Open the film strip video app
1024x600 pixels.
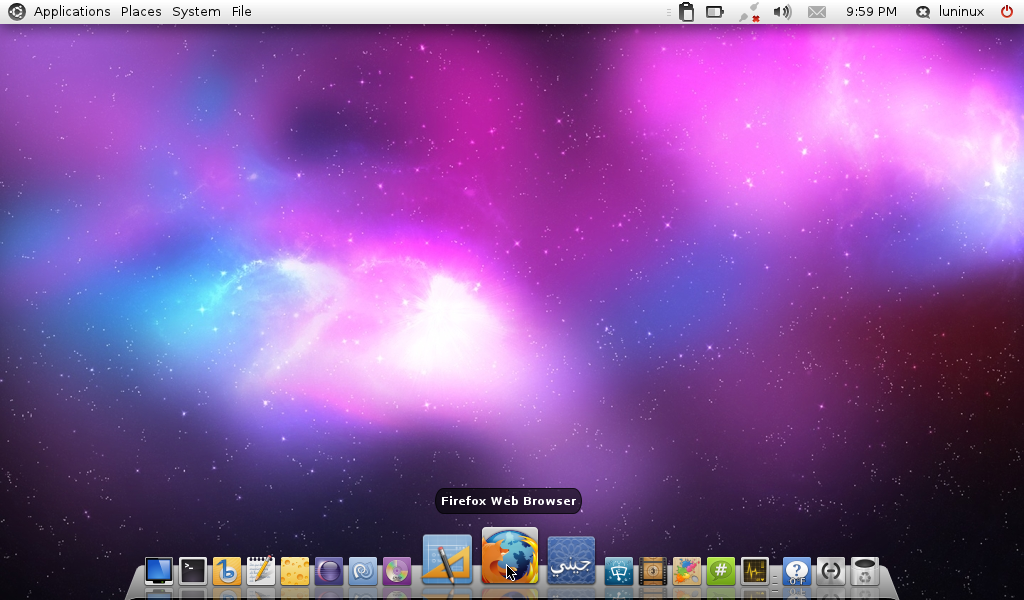pos(653,571)
